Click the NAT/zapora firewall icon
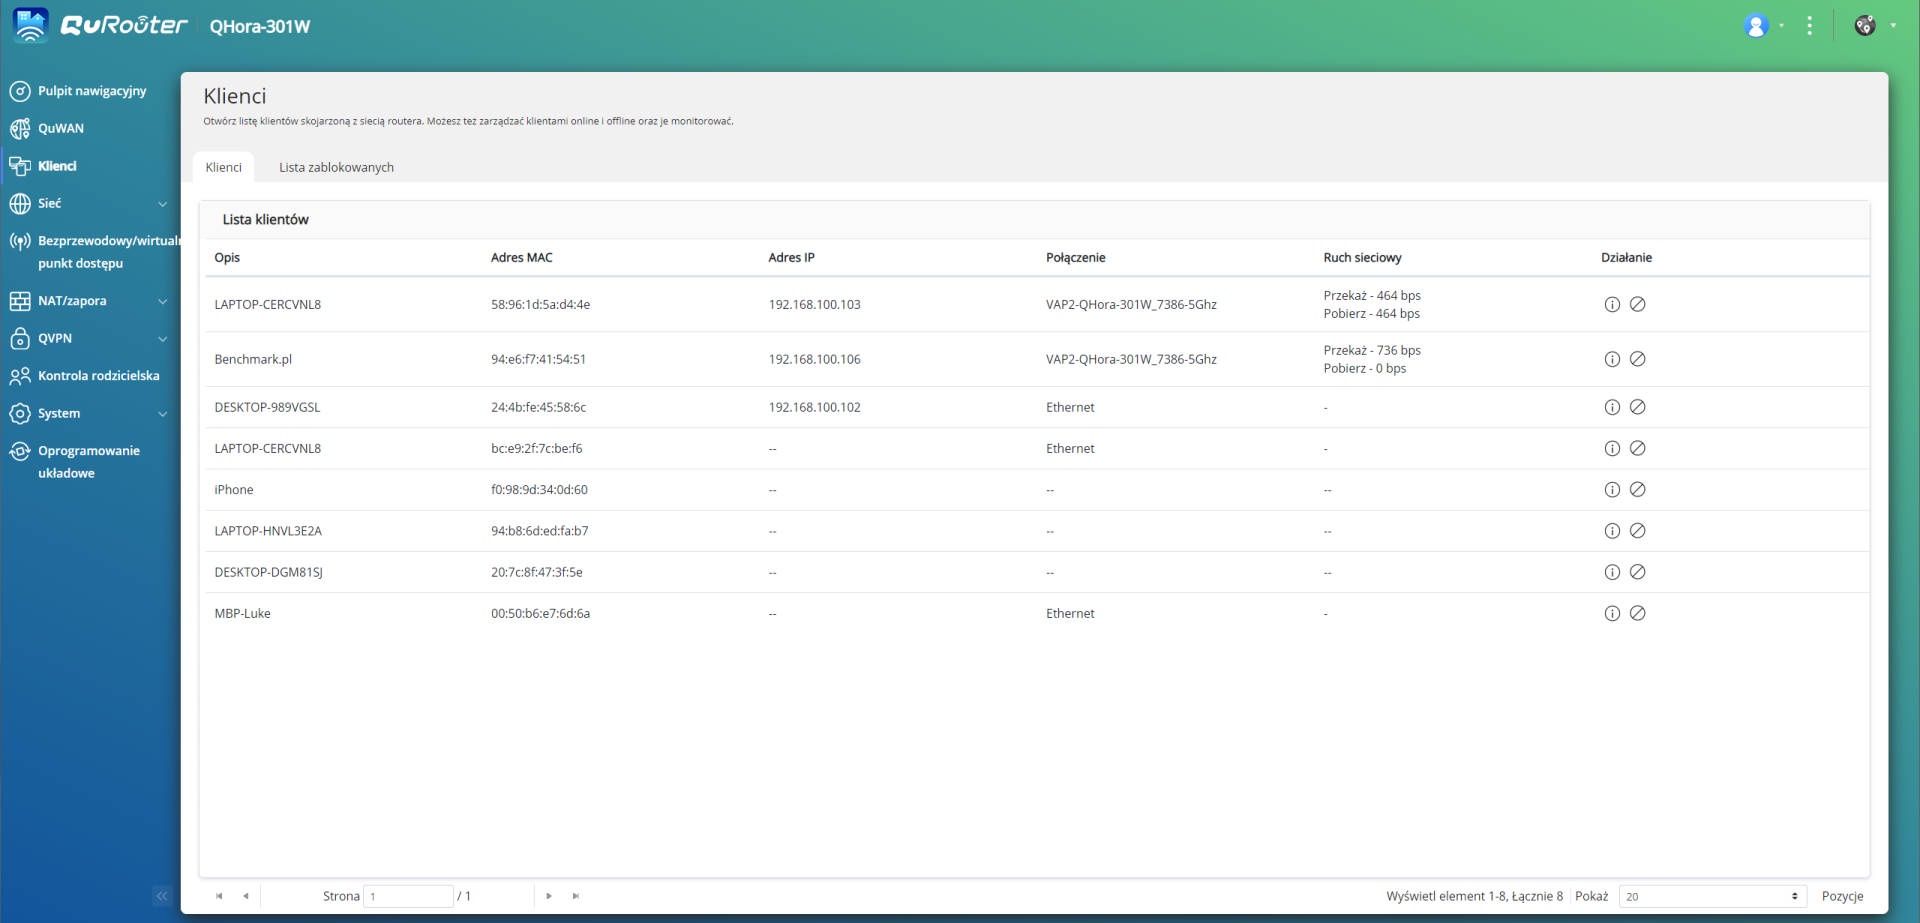The height and width of the screenshot is (923, 1920). (x=20, y=301)
